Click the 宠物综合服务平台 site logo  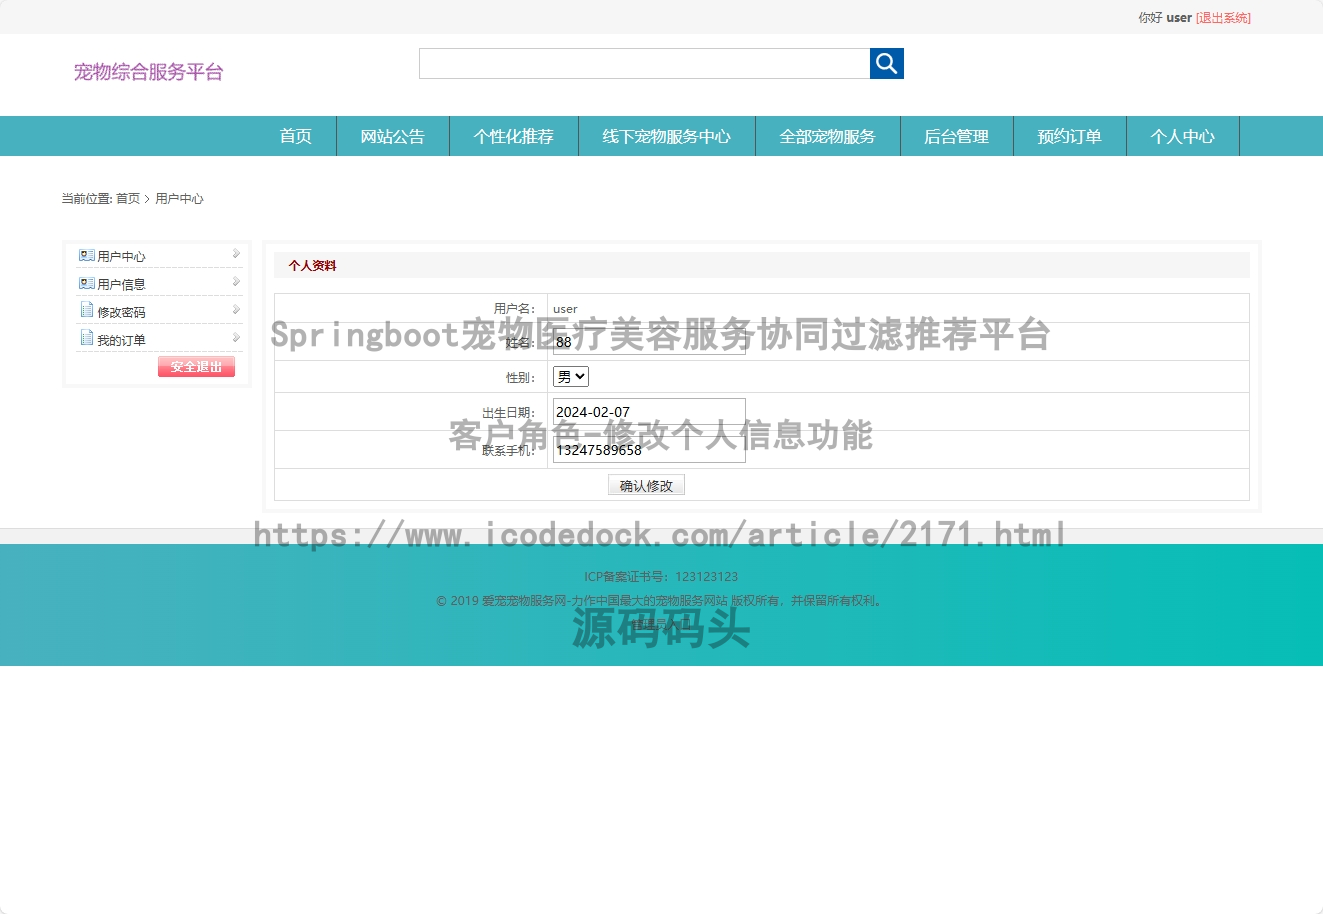(x=148, y=72)
